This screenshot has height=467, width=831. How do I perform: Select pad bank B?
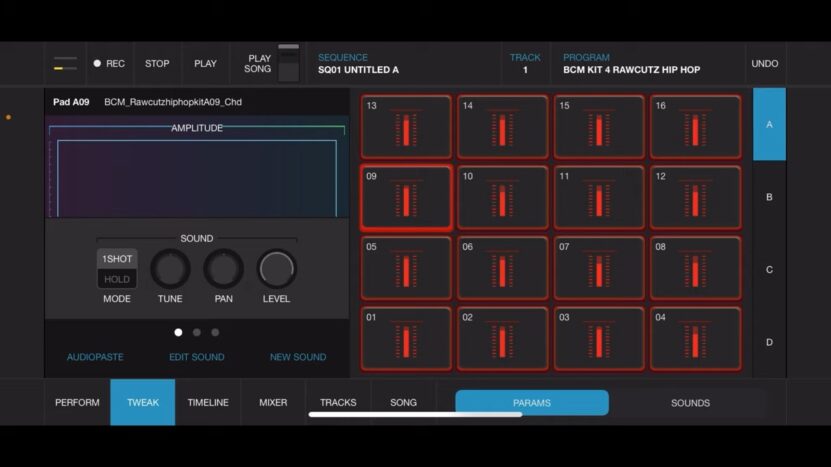click(769, 197)
